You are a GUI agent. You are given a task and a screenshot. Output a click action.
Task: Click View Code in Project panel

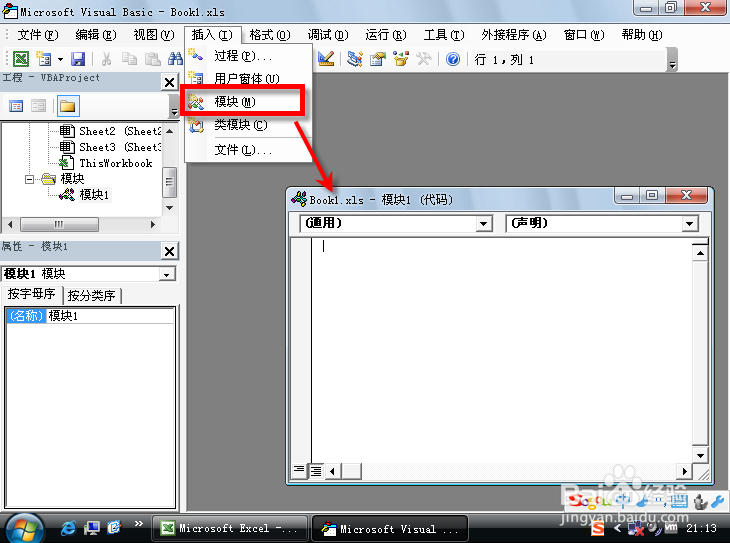click(x=16, y=106)
